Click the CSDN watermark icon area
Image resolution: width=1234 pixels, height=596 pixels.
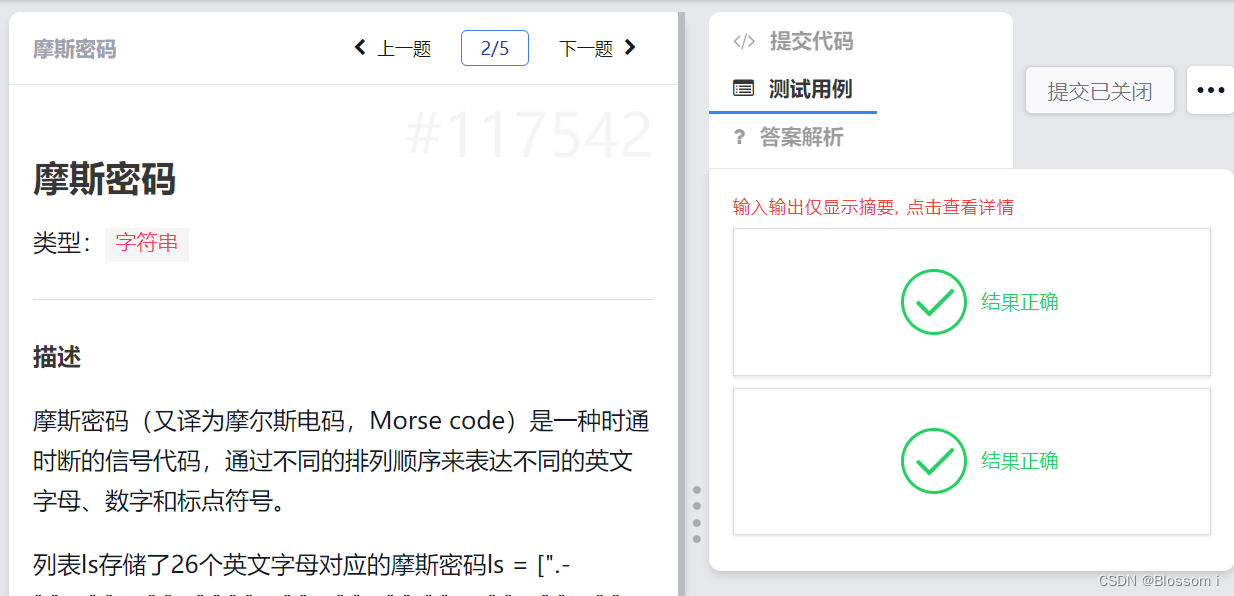[x=1160, y=580]
